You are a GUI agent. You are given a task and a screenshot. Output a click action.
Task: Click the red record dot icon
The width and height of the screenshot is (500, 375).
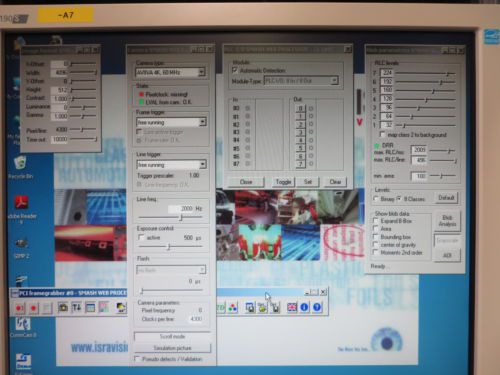point(33,308)
